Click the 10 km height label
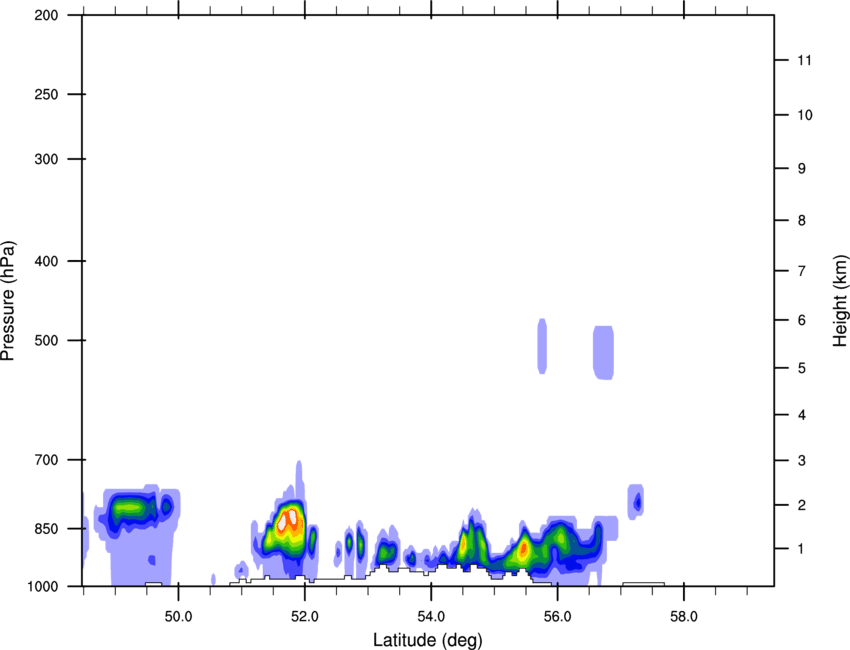Viewport: 850px width, 650px height. click(x=805, y=115)
